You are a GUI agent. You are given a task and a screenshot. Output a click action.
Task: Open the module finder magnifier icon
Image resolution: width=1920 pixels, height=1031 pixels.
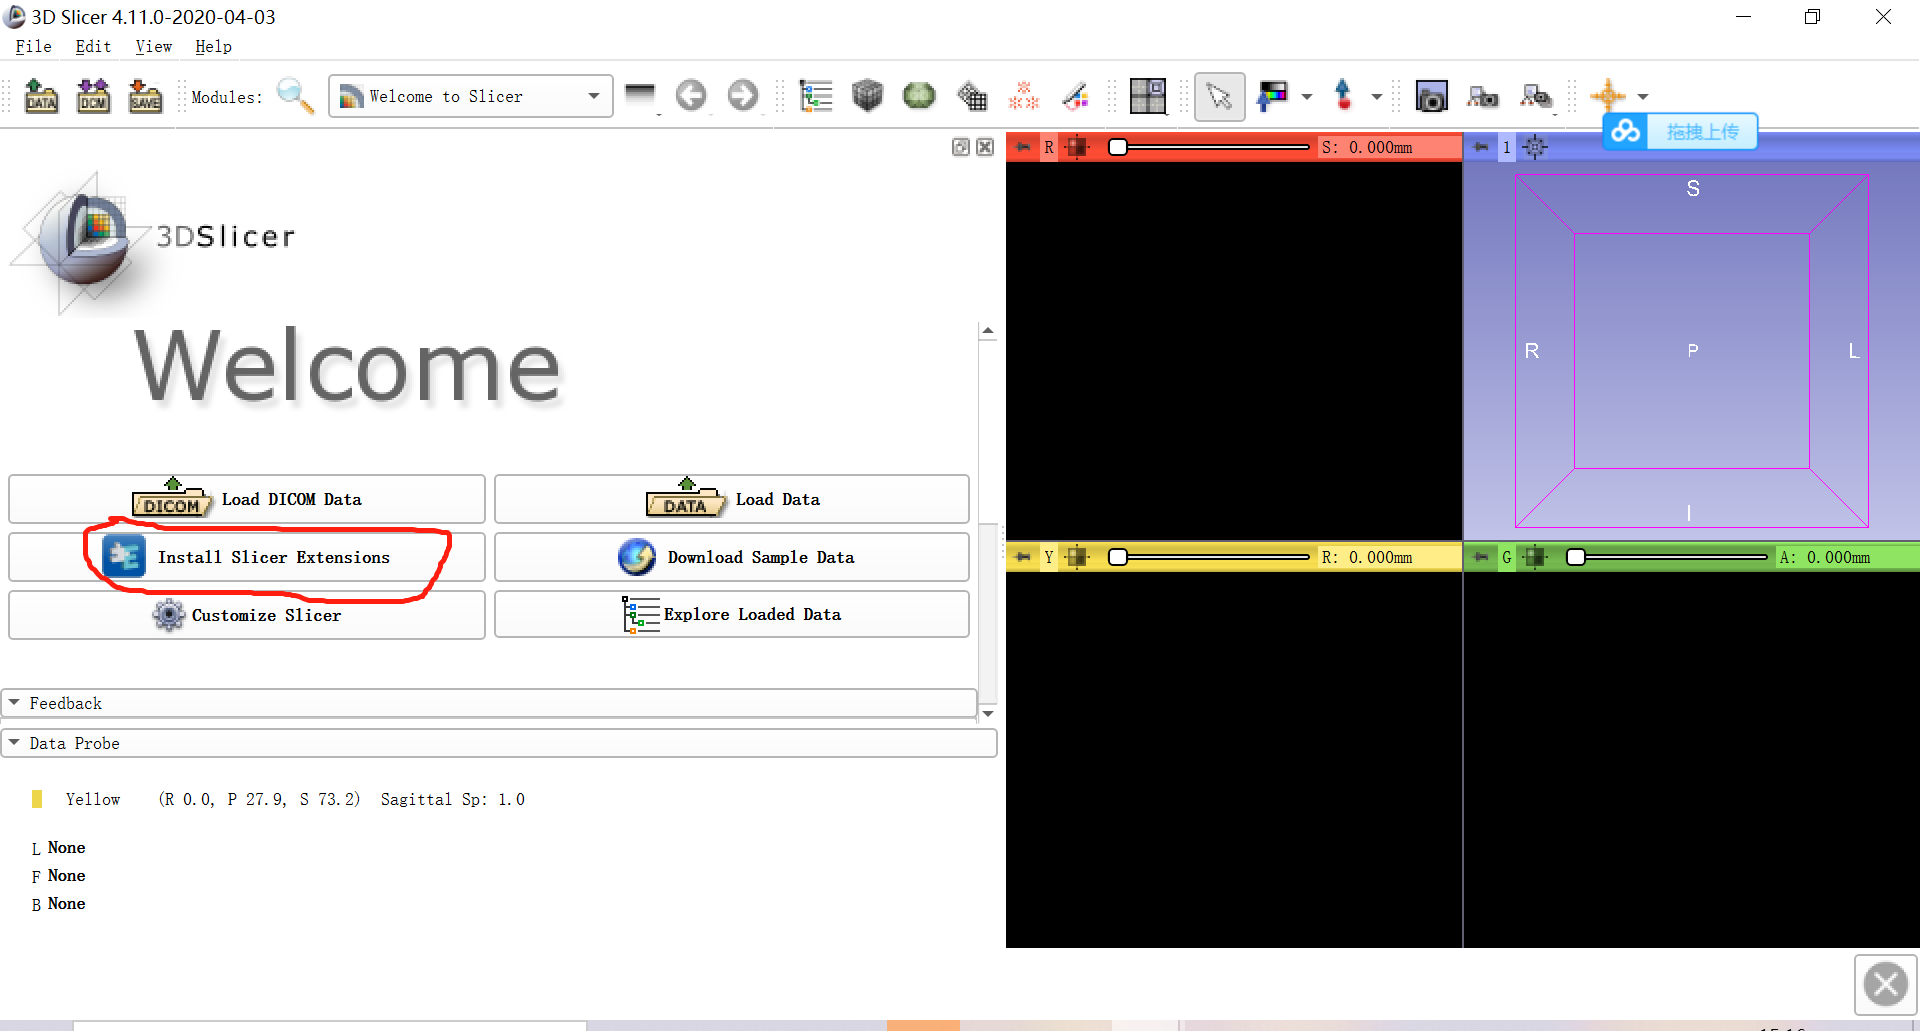click(295, 96)
